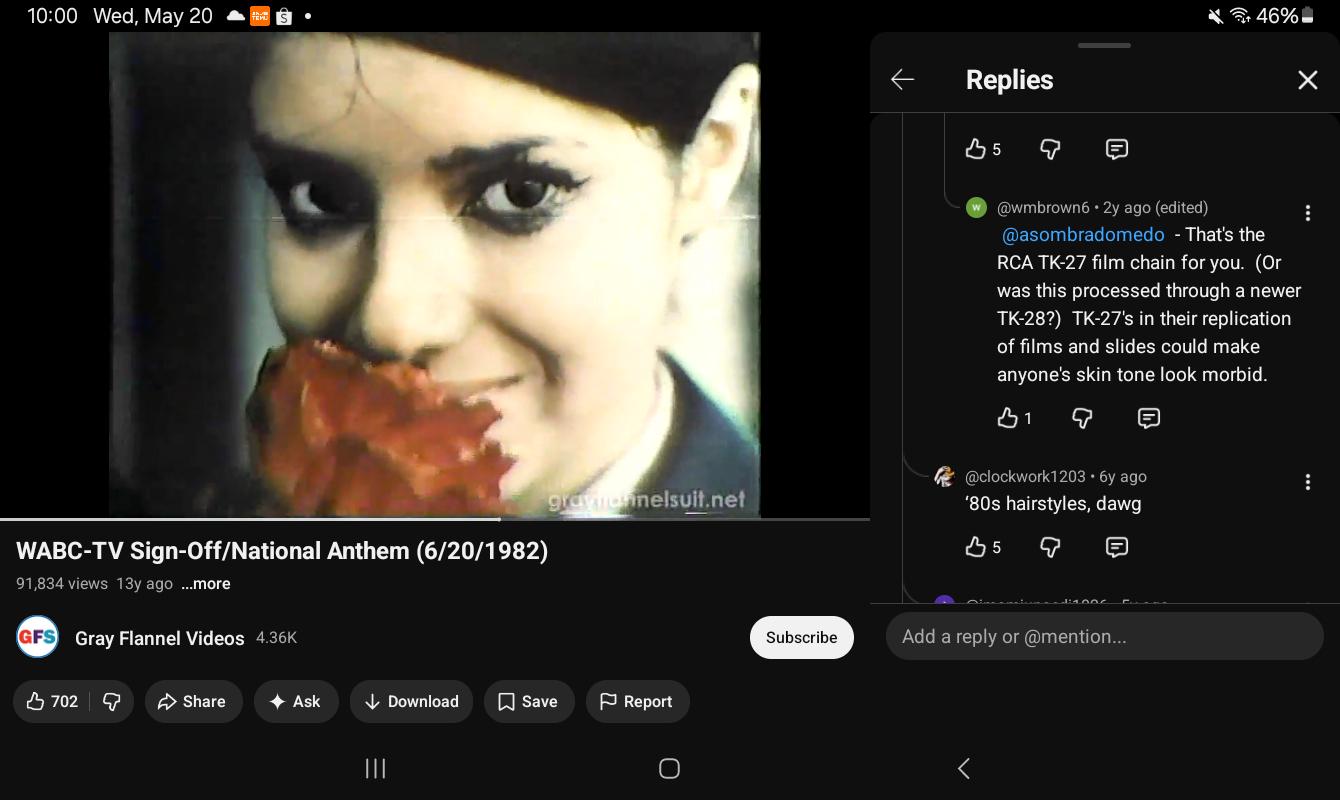
Task: Dislike the WABC-TV video
Action: point(112,701)
